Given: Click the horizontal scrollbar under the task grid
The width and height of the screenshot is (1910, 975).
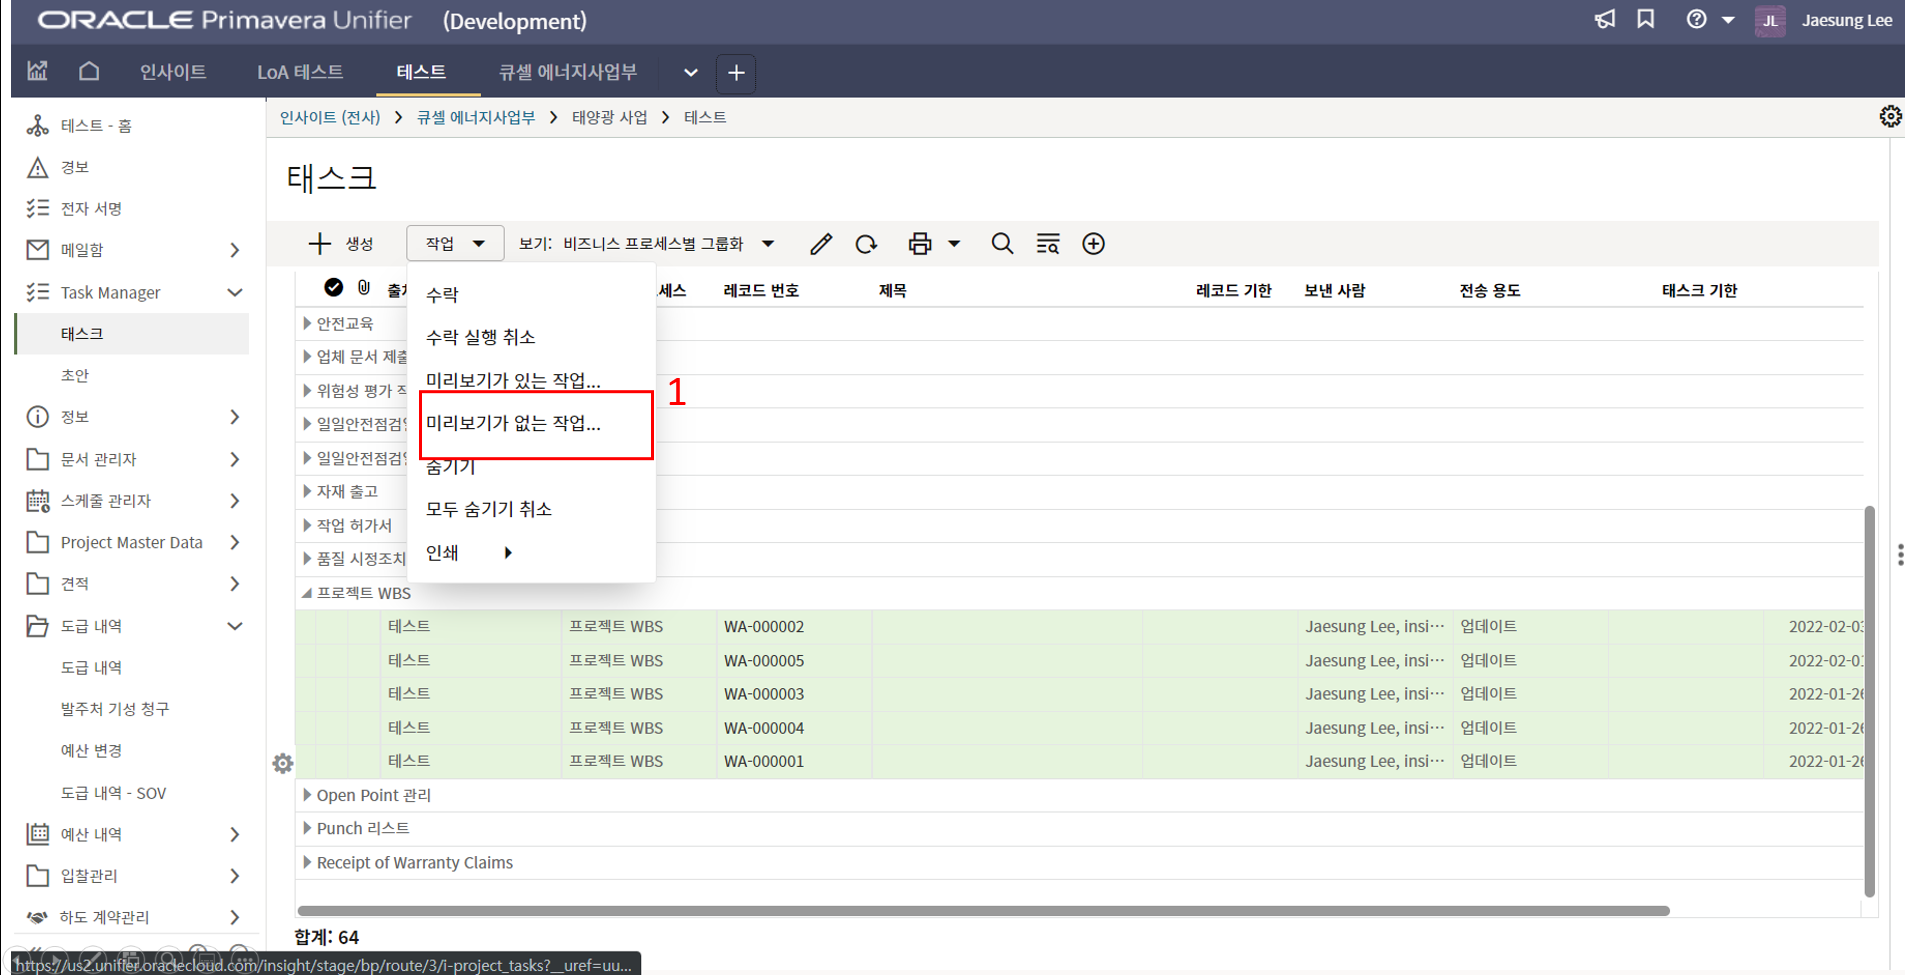Looking at the screenshot, I should coord(982,911).
